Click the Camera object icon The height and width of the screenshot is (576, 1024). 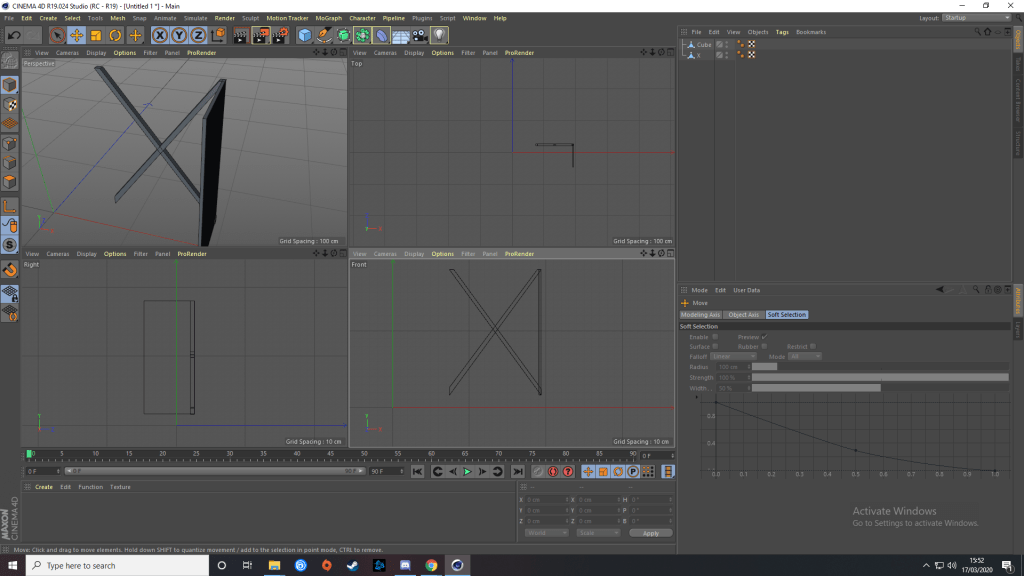pyautogui.click(x=420, y=36)
